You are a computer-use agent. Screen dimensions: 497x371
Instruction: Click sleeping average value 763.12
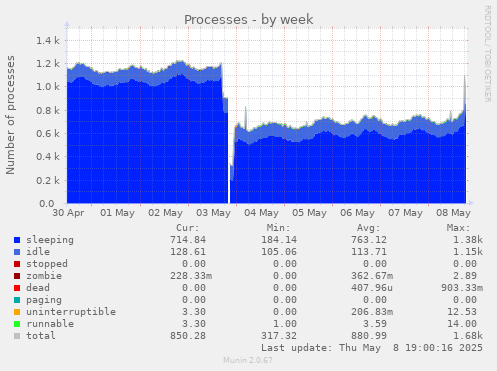(369, 240)
